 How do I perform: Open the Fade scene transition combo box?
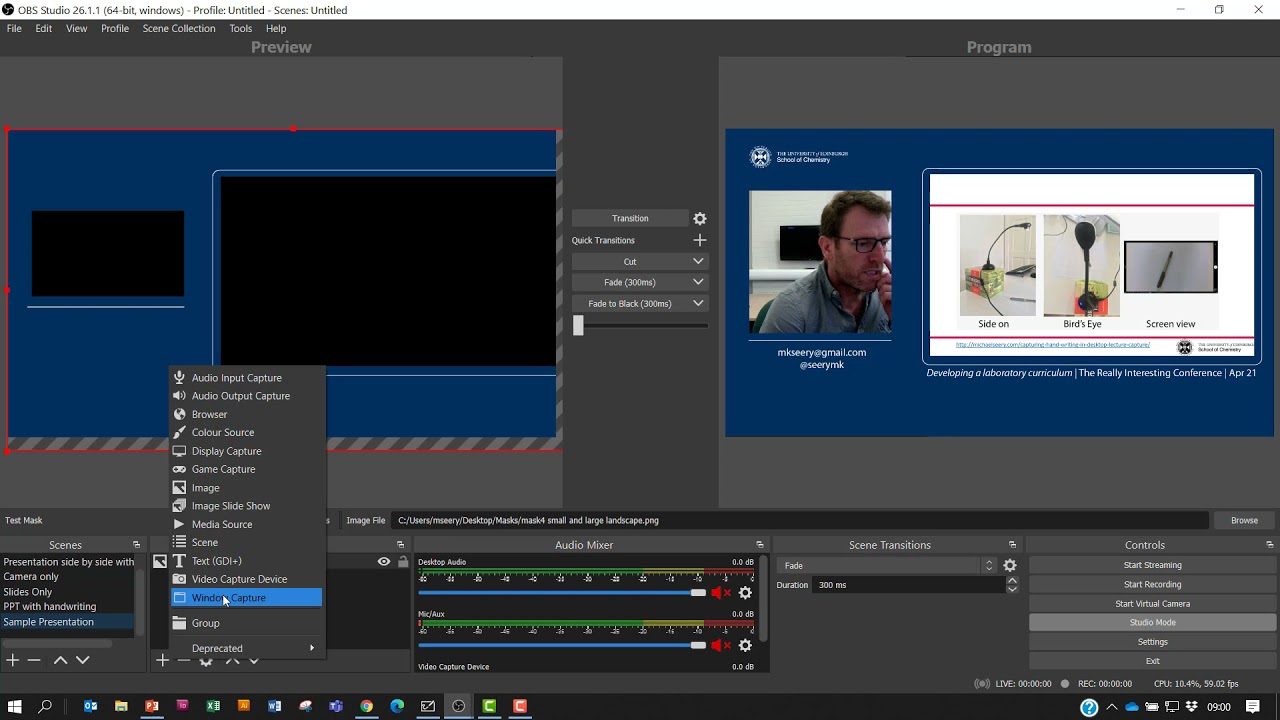point(888,566)
